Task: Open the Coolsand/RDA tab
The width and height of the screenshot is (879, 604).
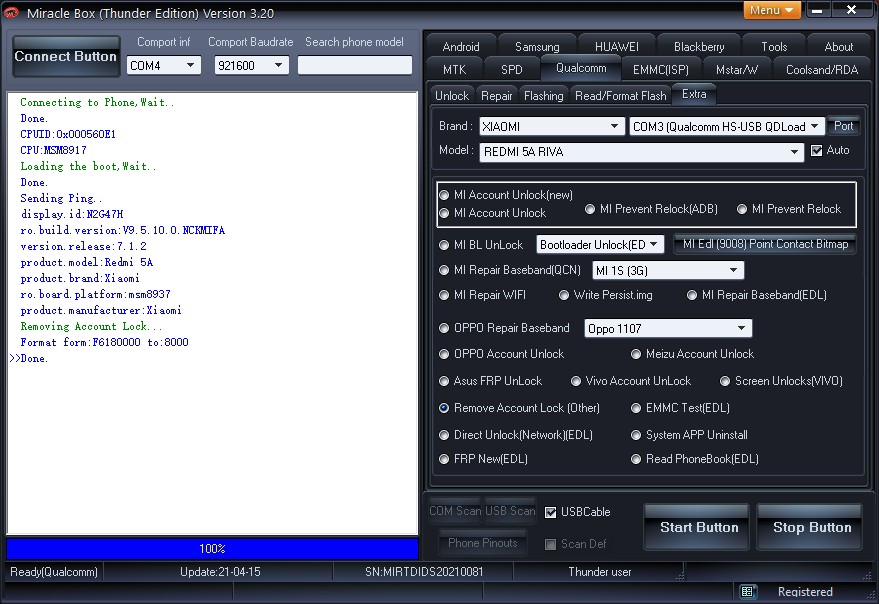Action: 822,70
